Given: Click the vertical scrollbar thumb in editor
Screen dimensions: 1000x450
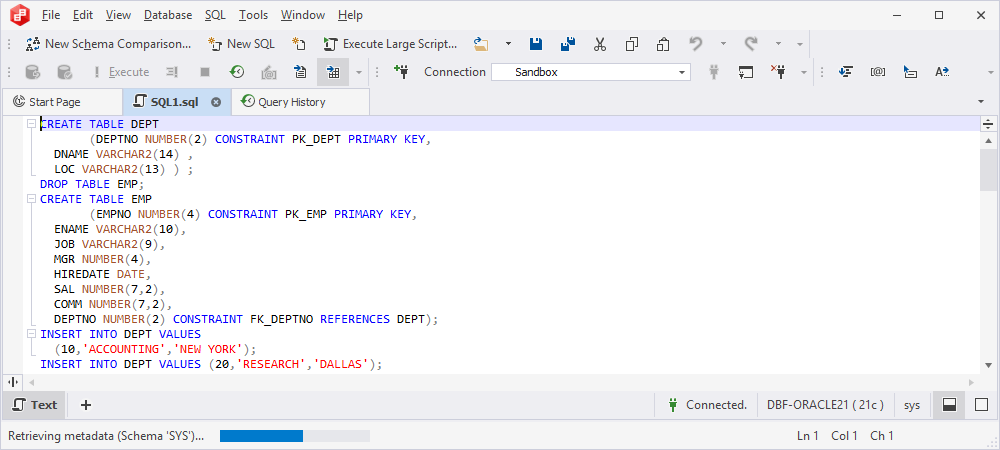Looking at the screenshot, I should 988,169.
